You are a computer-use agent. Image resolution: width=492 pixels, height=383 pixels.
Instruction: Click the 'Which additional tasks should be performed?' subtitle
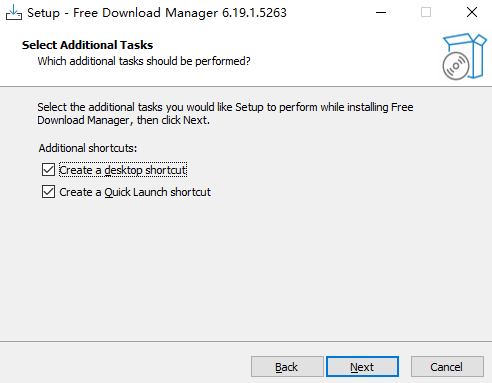click(x=144, y=61)
